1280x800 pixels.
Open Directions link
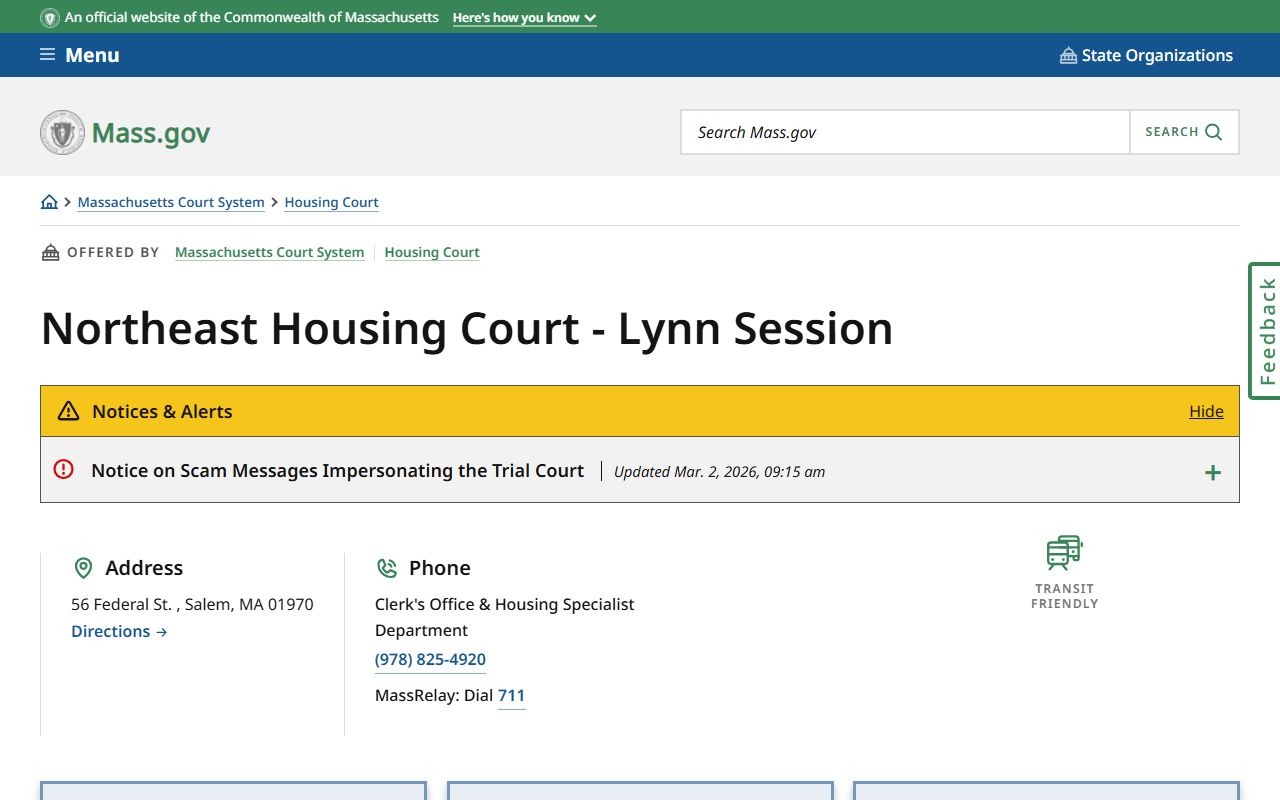(x=119, y=631)
